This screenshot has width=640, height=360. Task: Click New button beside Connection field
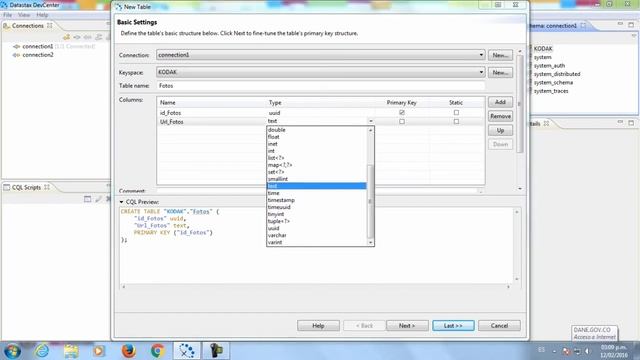500,55
